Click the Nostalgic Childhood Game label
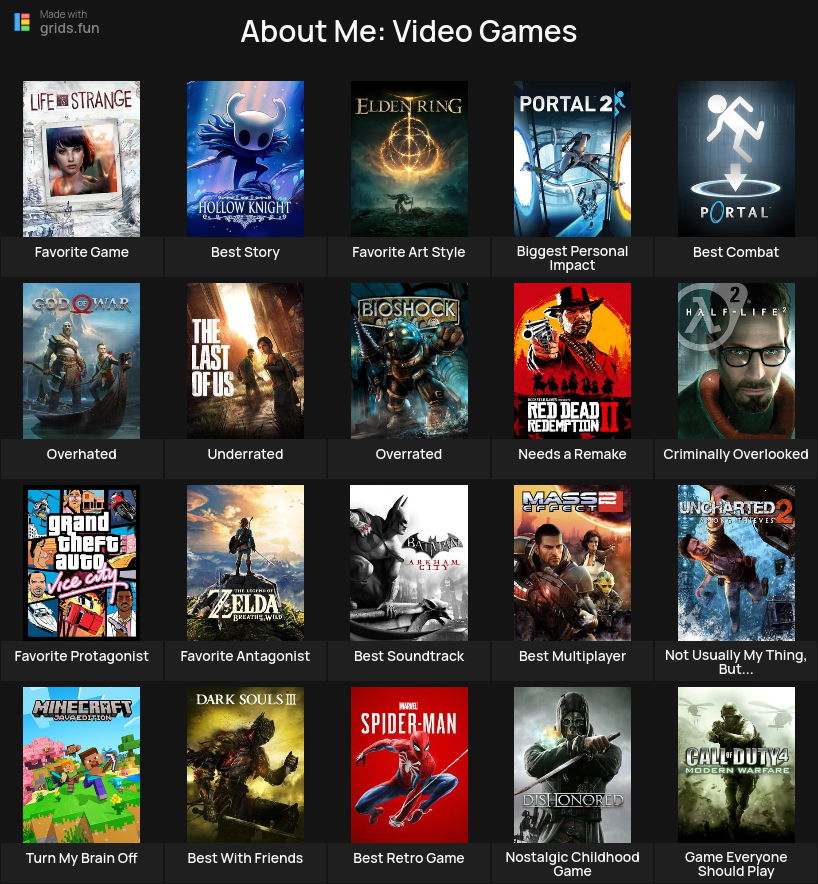 [x=572, y=864]
